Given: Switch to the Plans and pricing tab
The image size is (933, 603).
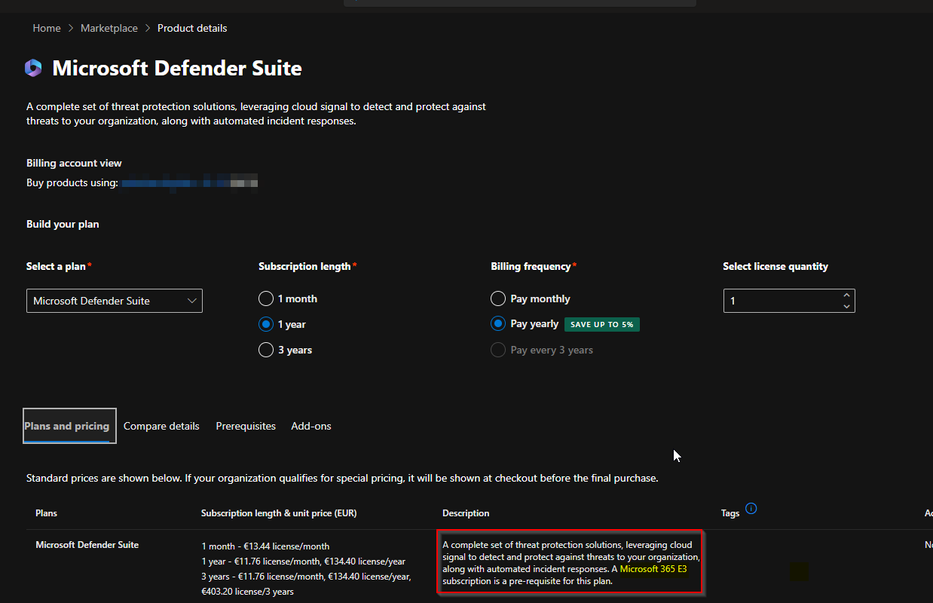Looking at the screenshot, I should pyautogui.click(x=69, y=426).
